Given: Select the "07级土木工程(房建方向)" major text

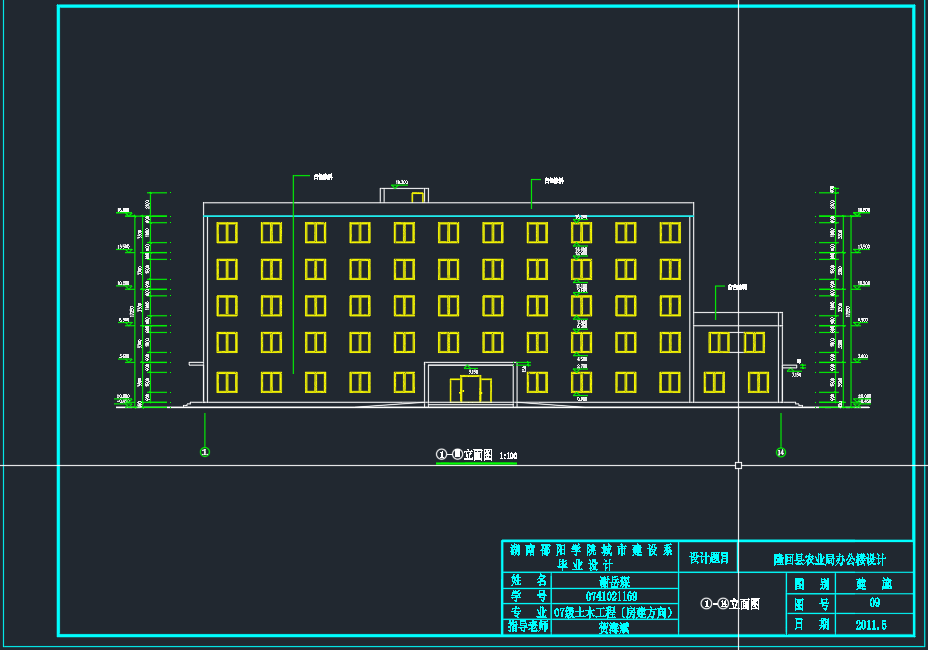Looking at the screenshot, I should [x=614, y=612].
